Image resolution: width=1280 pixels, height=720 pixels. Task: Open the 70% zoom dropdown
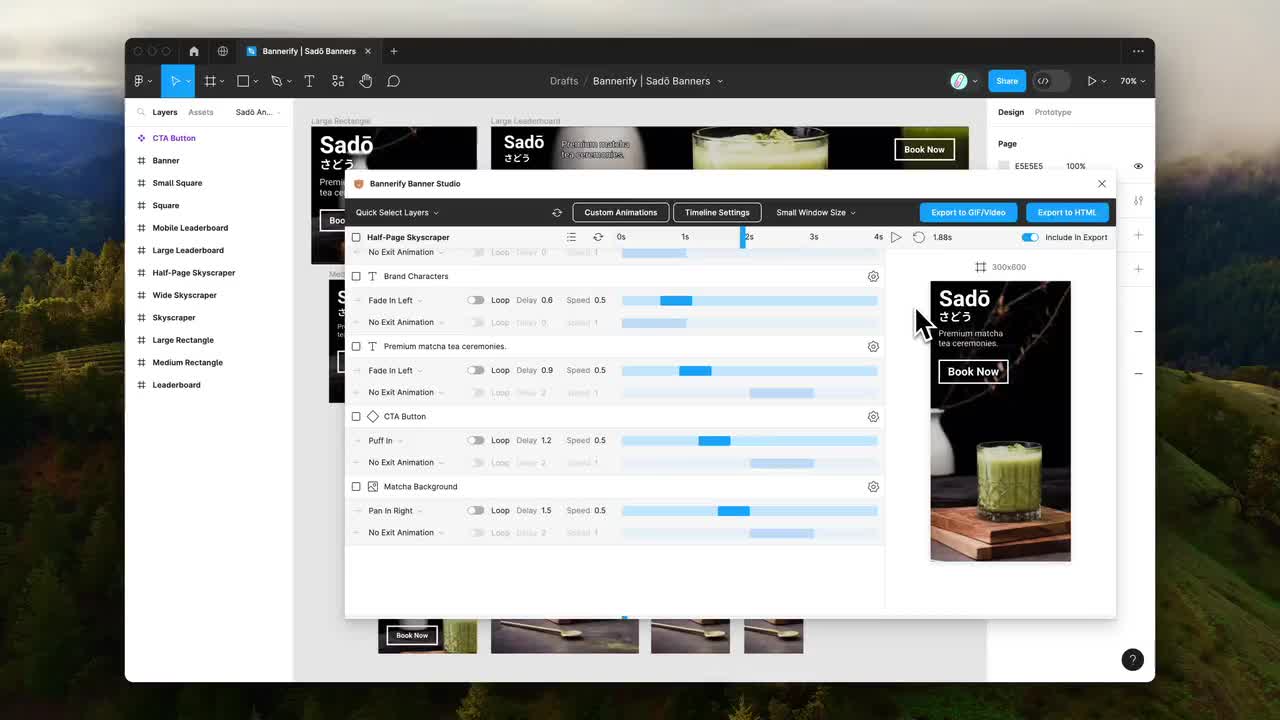1132,81
